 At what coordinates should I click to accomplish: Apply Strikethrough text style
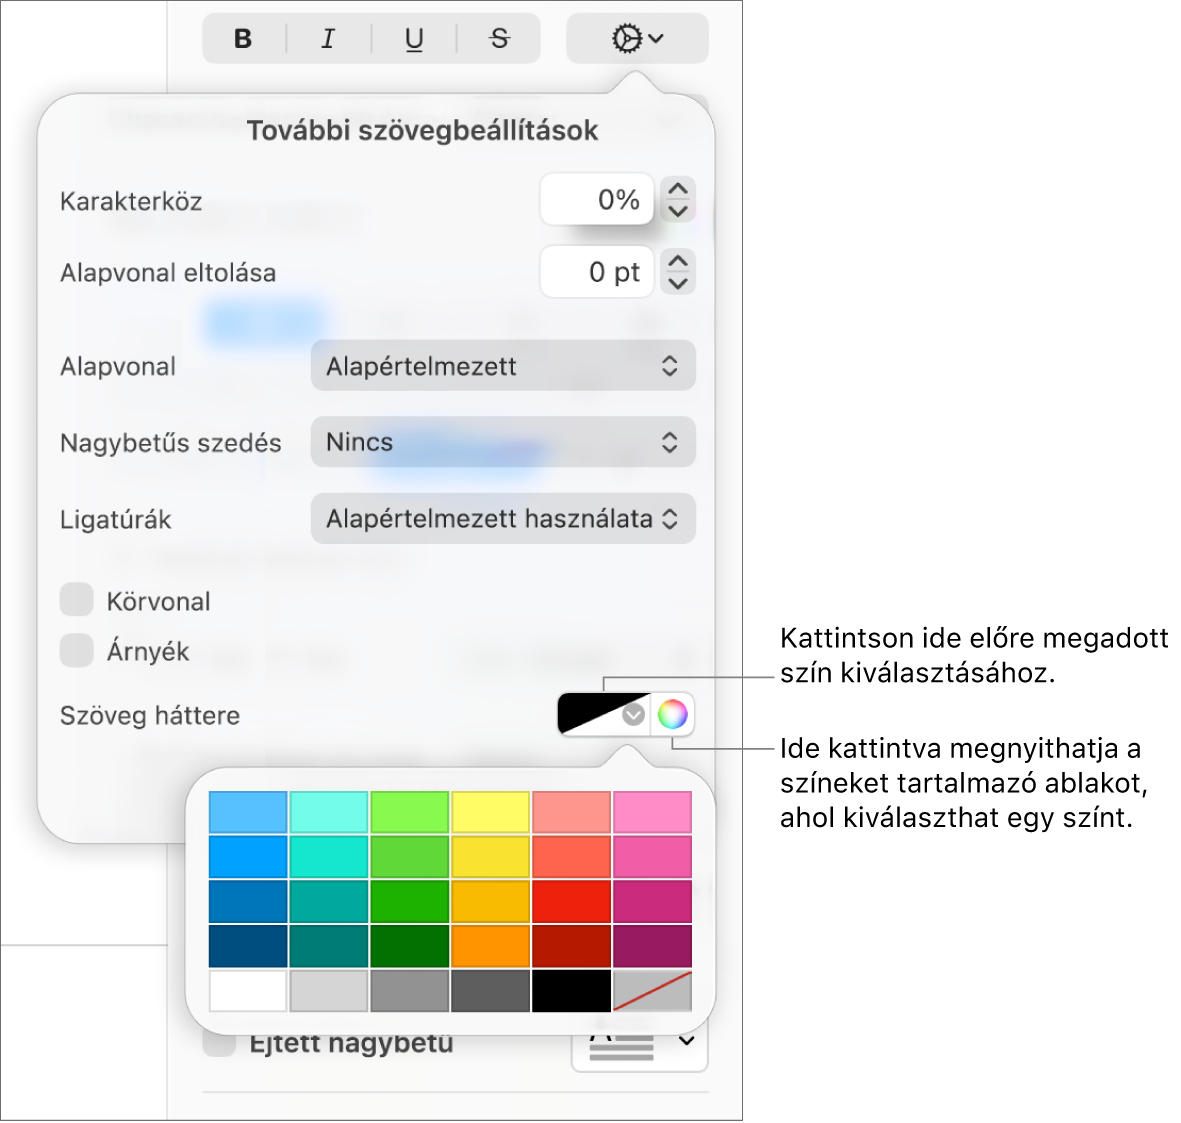pyautogui.click(x=499, y=38)
